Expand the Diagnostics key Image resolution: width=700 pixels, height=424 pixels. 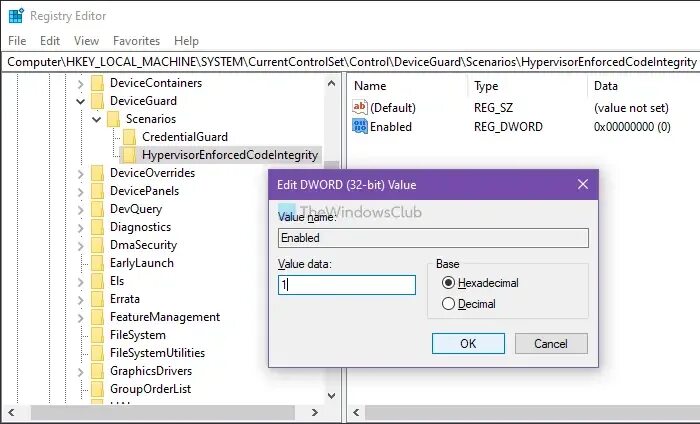[x=80, y=228]
